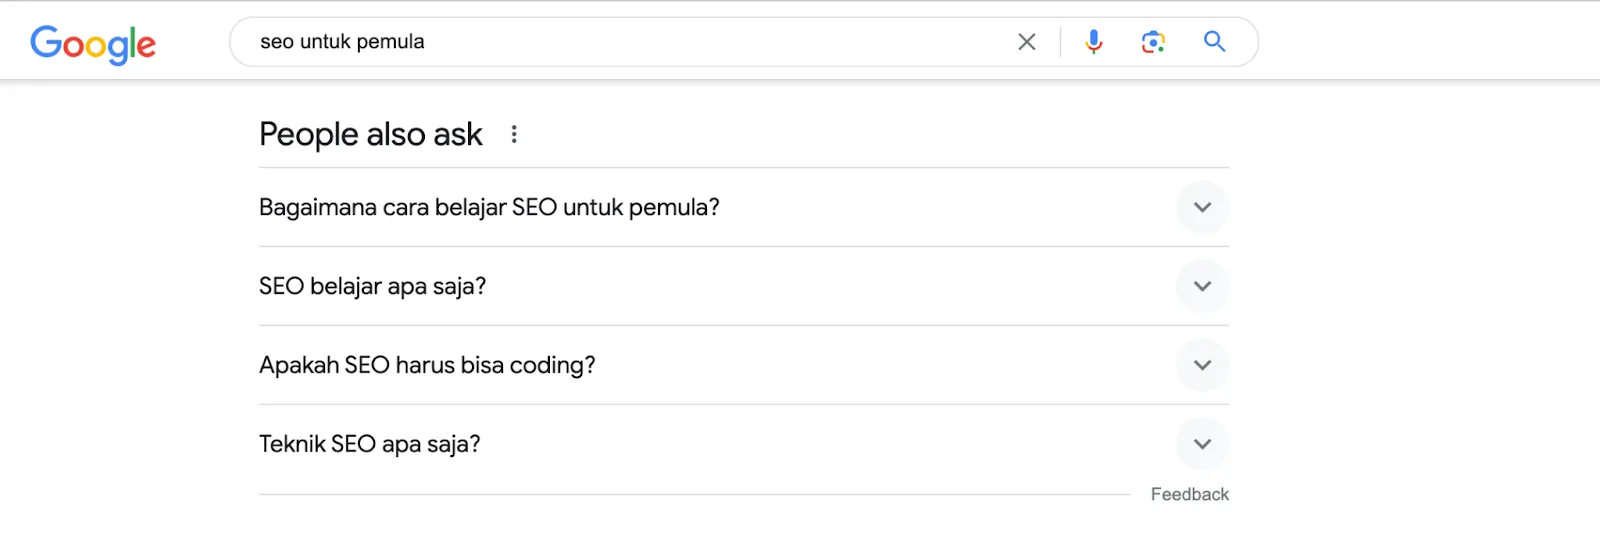Select the question 'SEO belajar apa saja?'
This screenshot has width=1600, height=548.
pos(372,287)
